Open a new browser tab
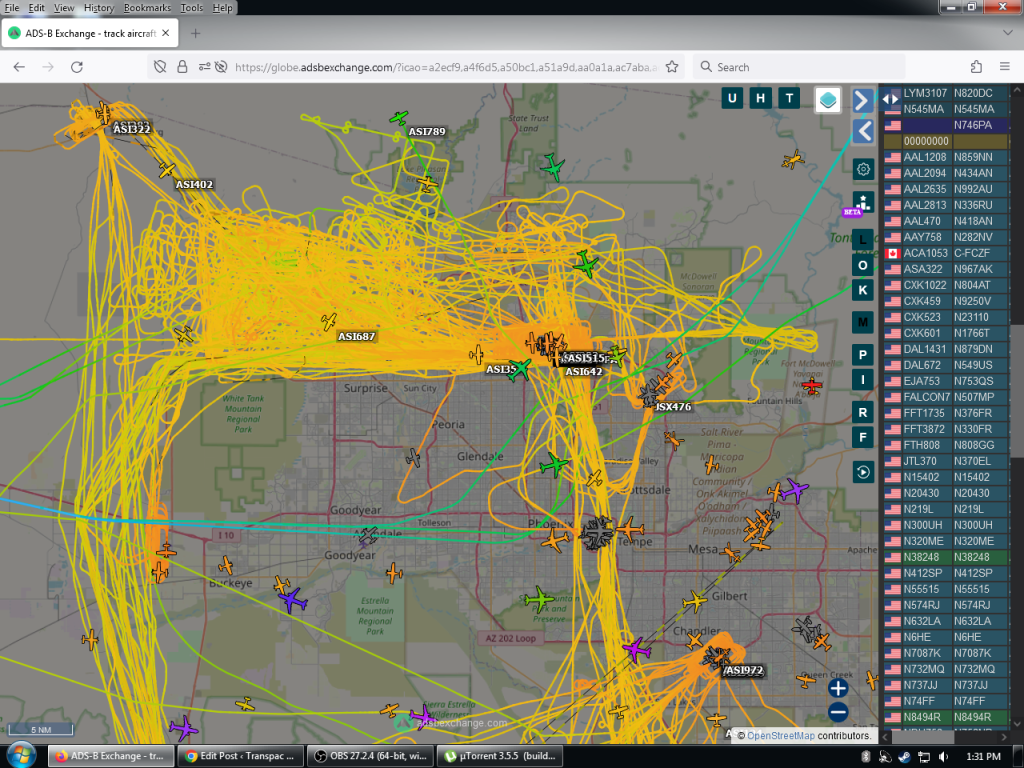This screenshot has width=1024, height=768. coord(195,33)
